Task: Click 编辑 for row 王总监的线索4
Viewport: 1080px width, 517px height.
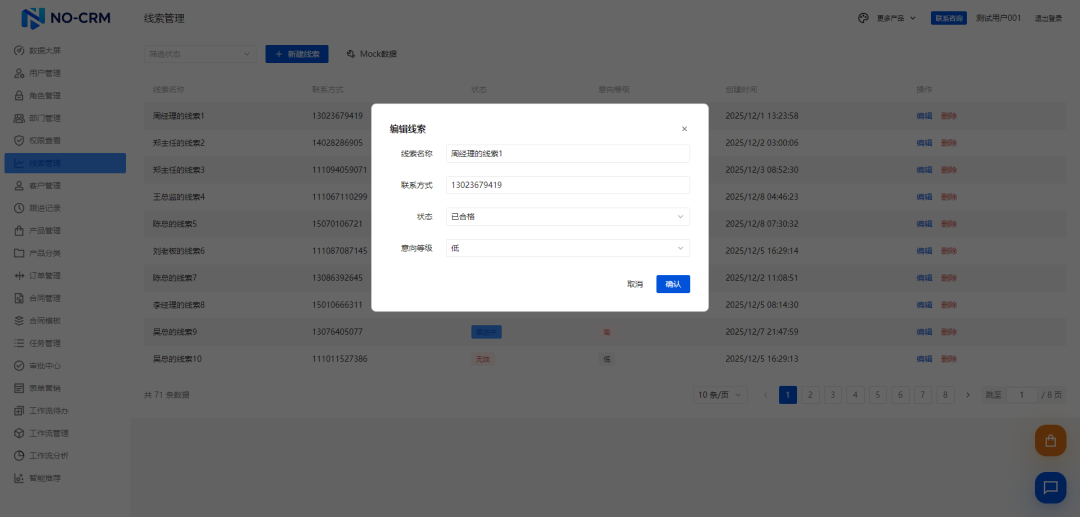Action: [924, 197]
